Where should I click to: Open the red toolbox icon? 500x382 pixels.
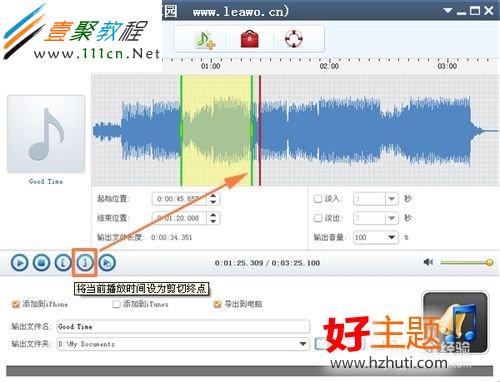pyautogui.click(x=250, y=39)
